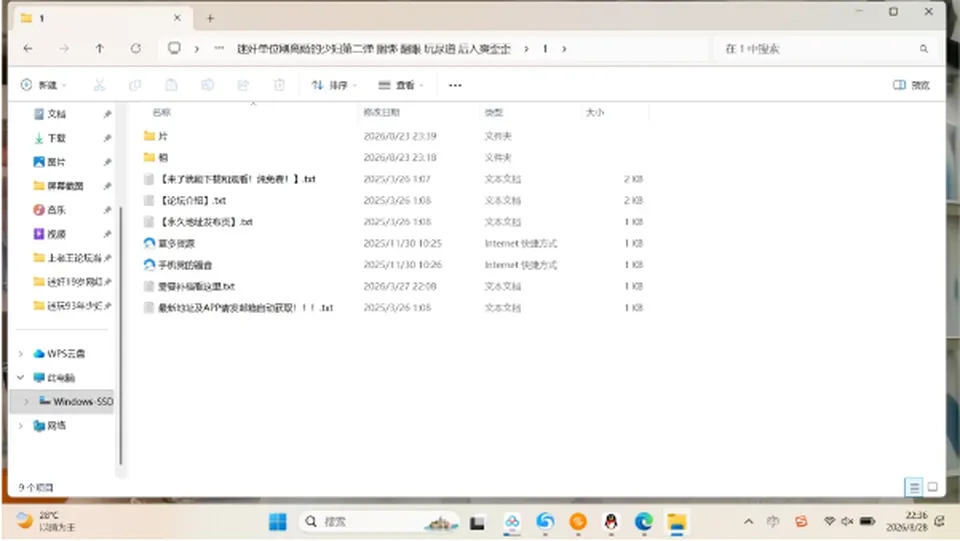The image size is (960, 541).
Task: Open the 文档 Documents quick access item
Action: [57, 114]
